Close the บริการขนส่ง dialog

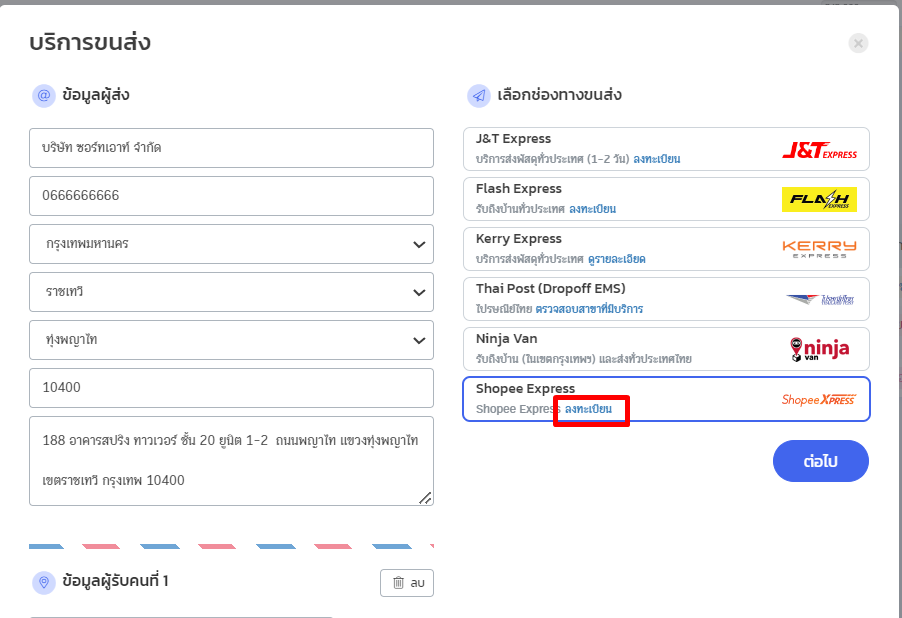pyautogui.click(x=858, y=43)
